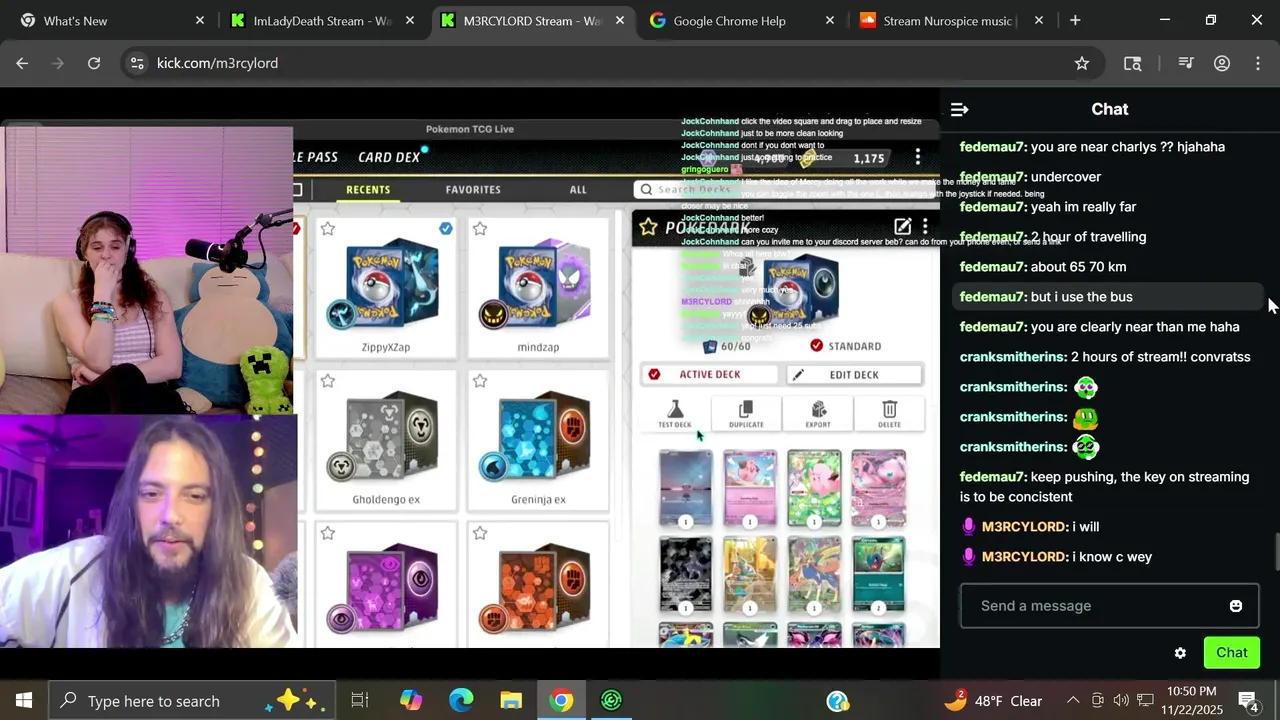Switch to the Recents decks tab
The height and width of the screenshot is (720, 1280).
[368, 189]
